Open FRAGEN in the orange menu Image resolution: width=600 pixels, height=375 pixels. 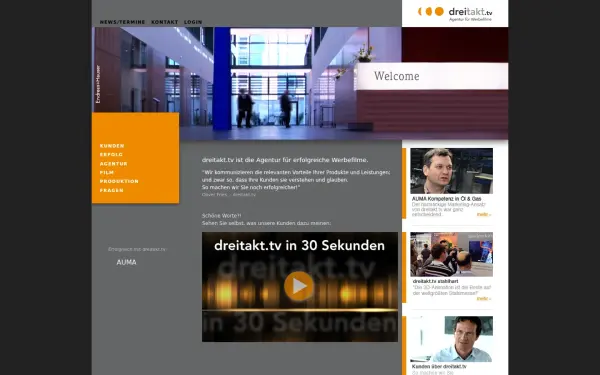point(111,190)
